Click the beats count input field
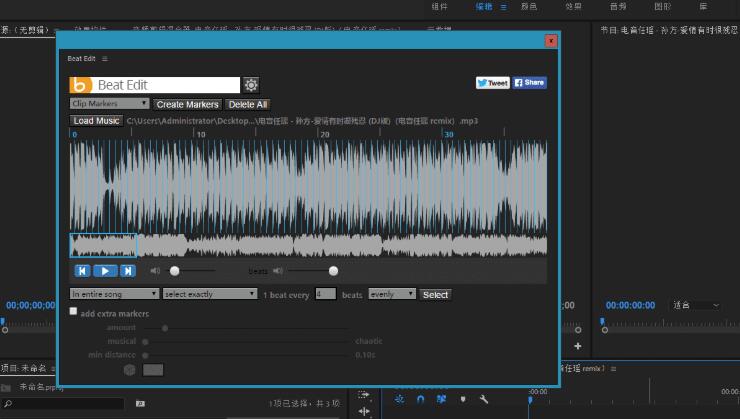 325,294
